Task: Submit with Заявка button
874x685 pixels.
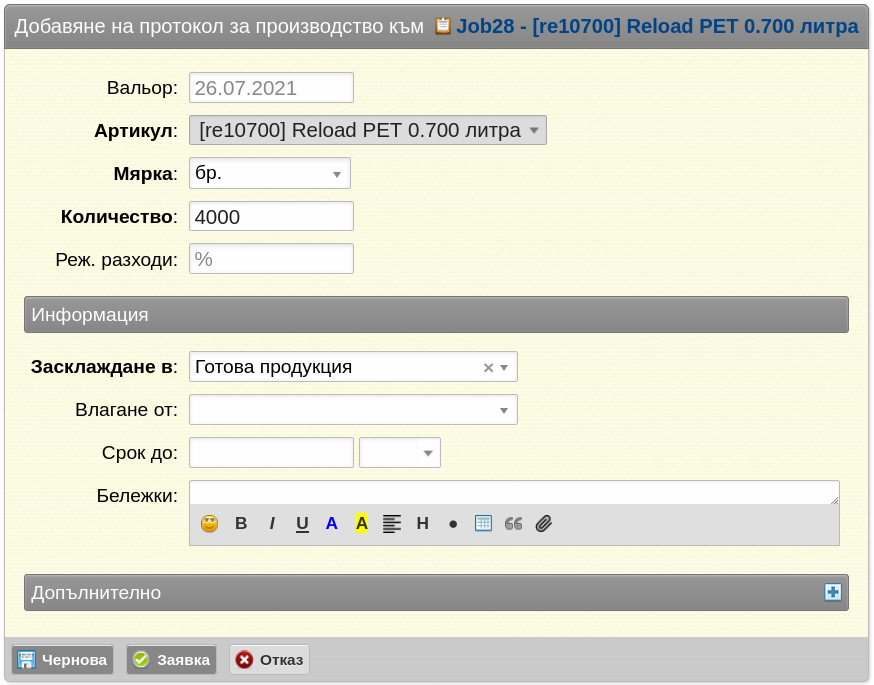Action: coord(171,660)
